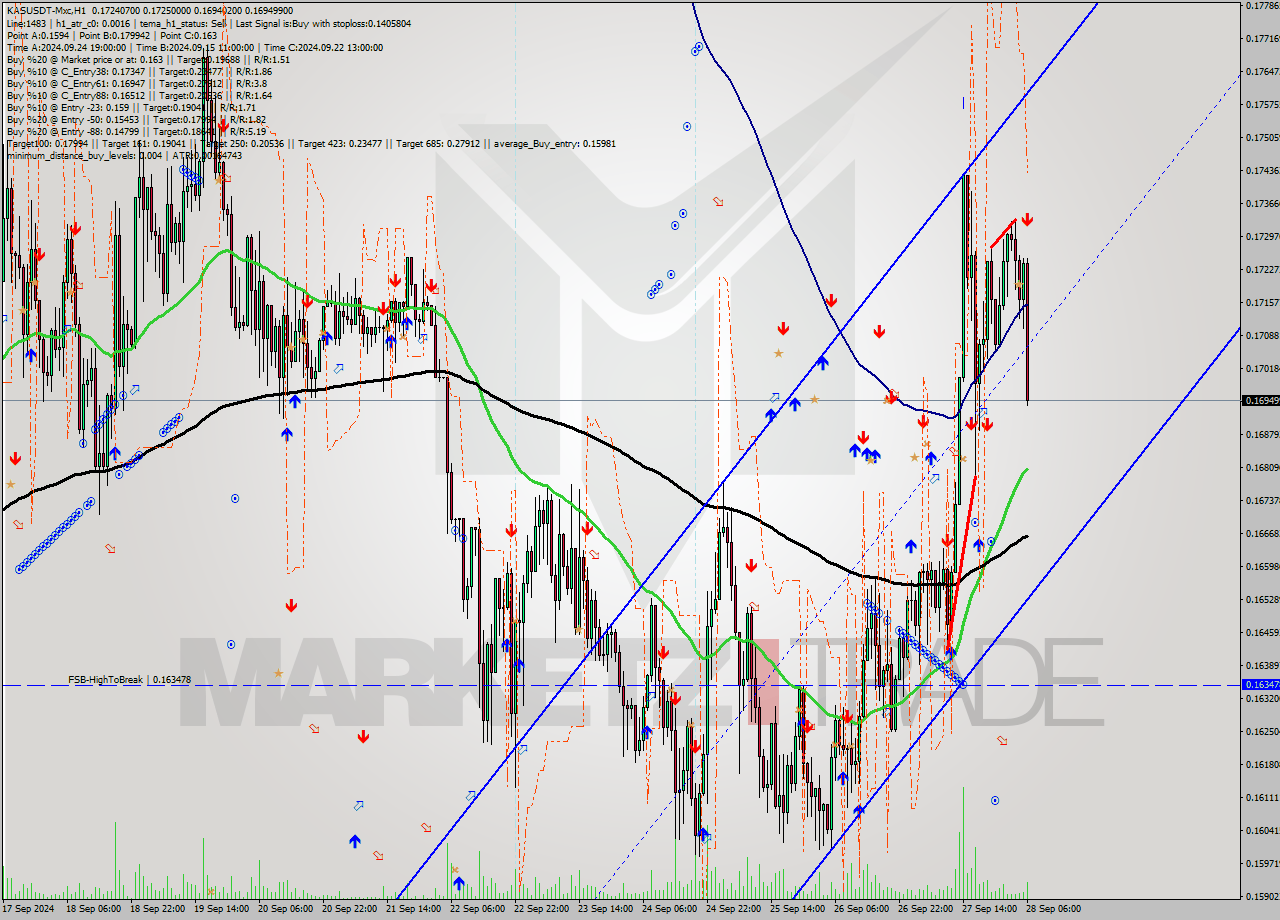Screen dimensions: 1280x920
Task: Click the FSB-HighToBreak 0.163478 level label
Action: (129, 680)
